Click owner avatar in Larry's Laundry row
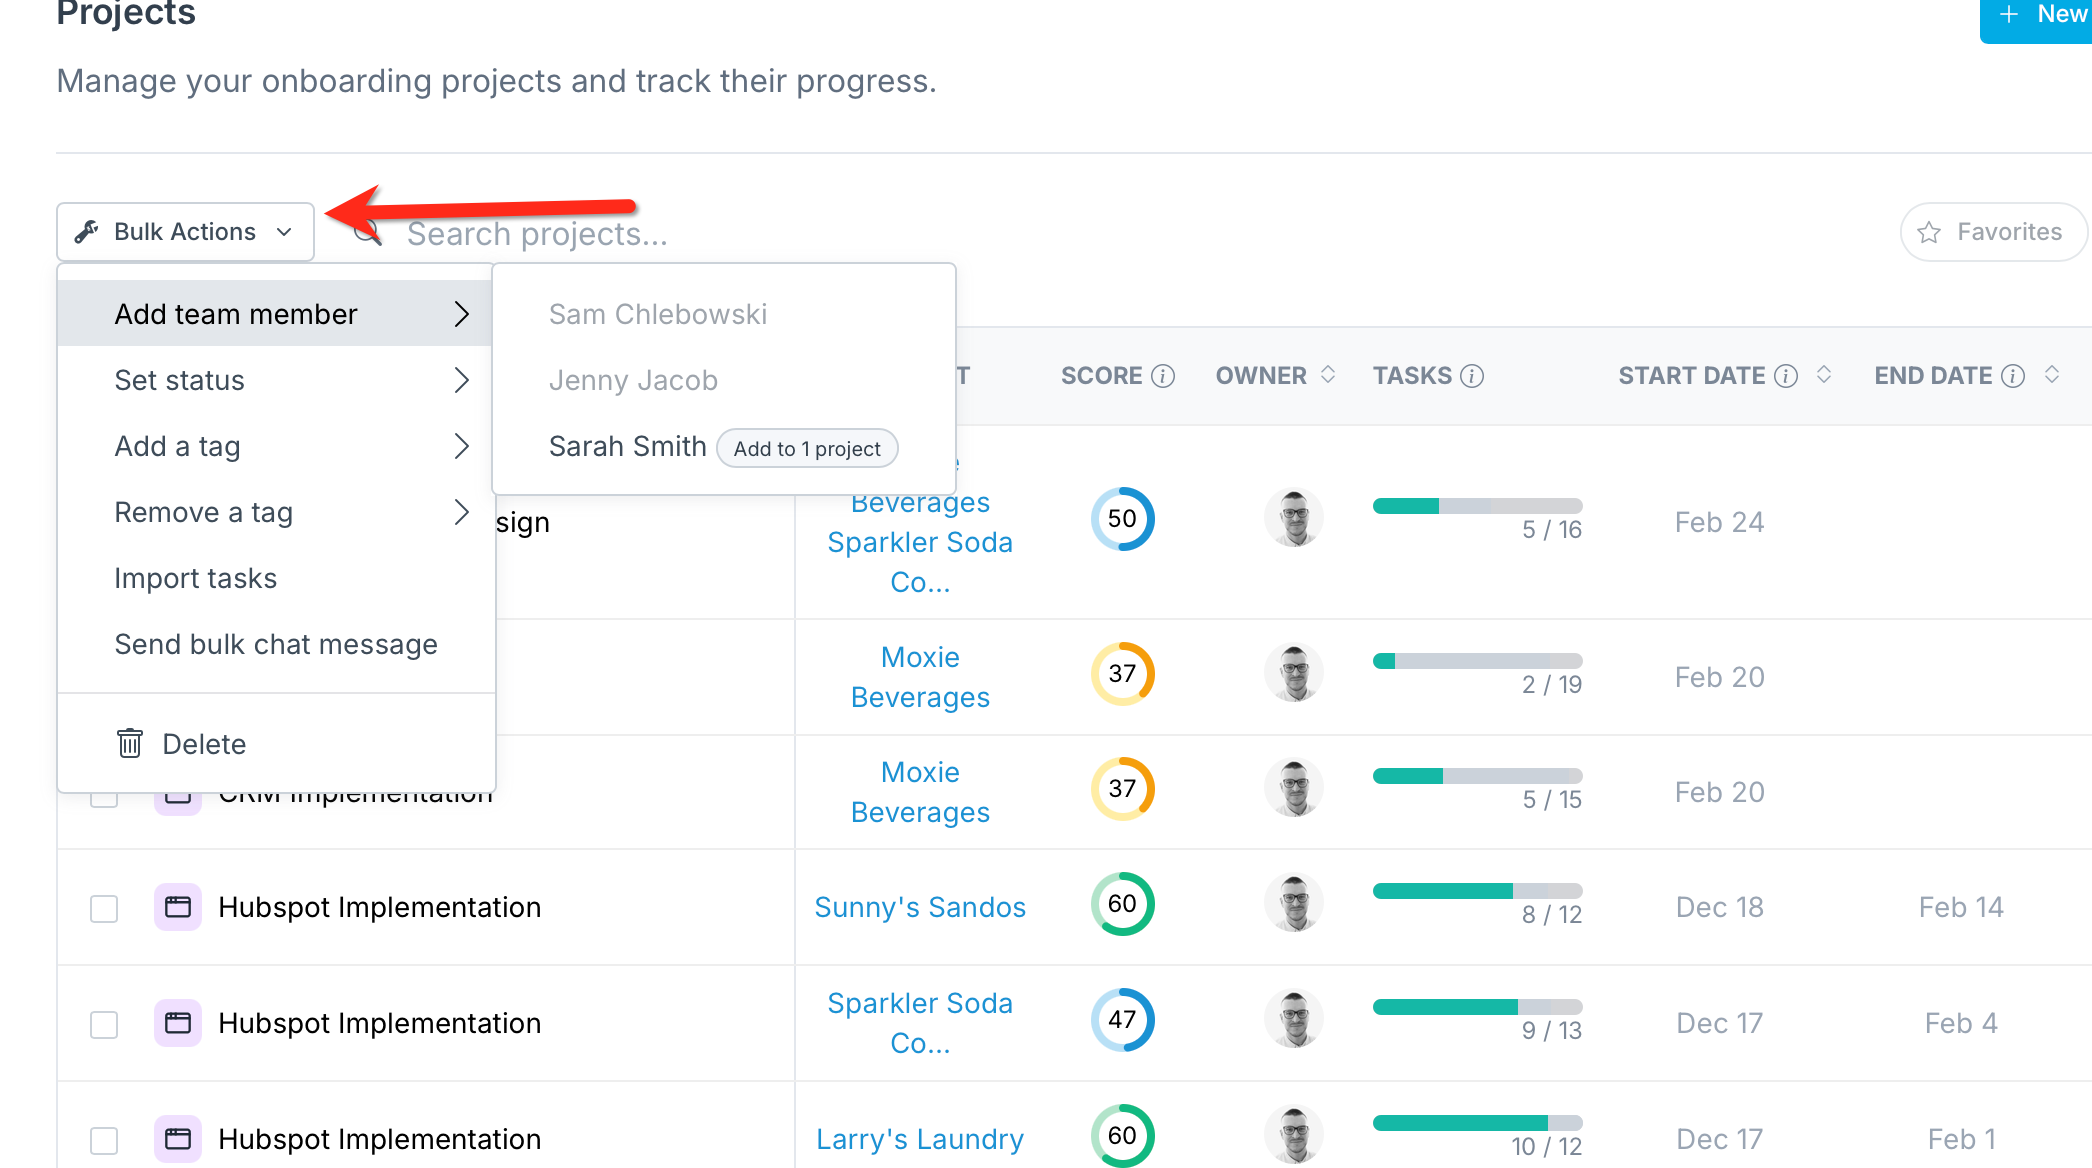 pos(1294,1135)
